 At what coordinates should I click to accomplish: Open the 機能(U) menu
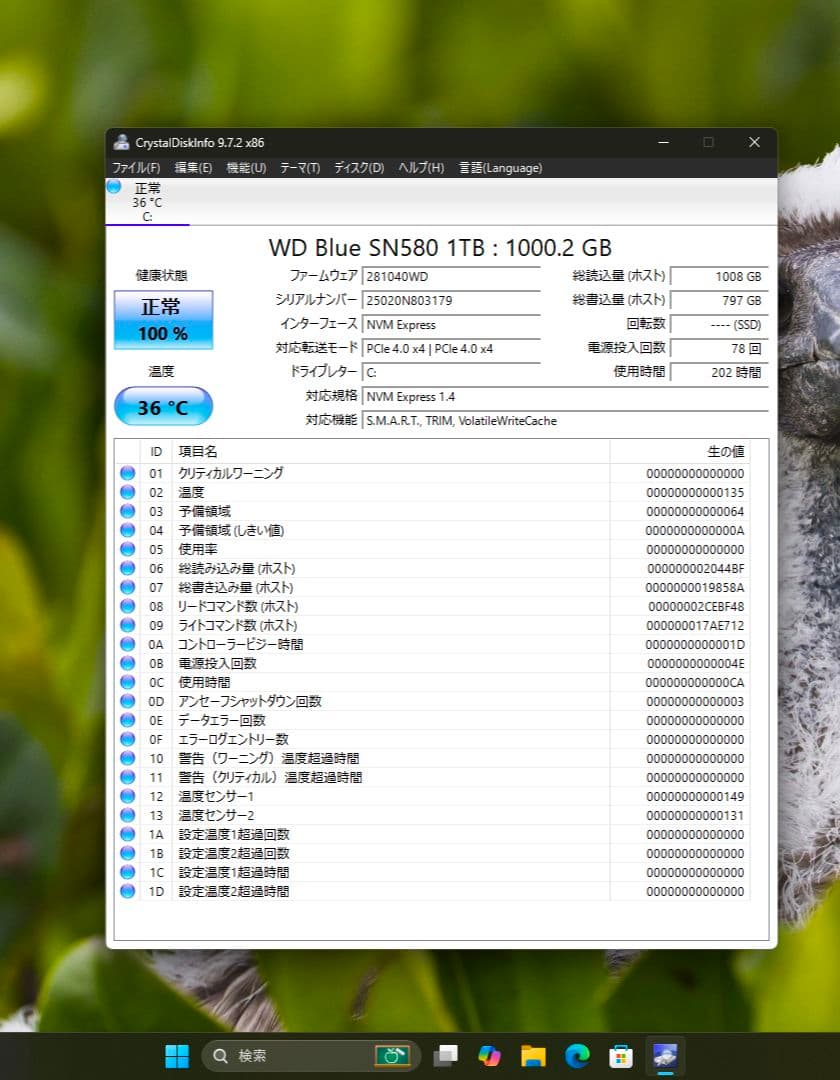[x=246, y=168]
